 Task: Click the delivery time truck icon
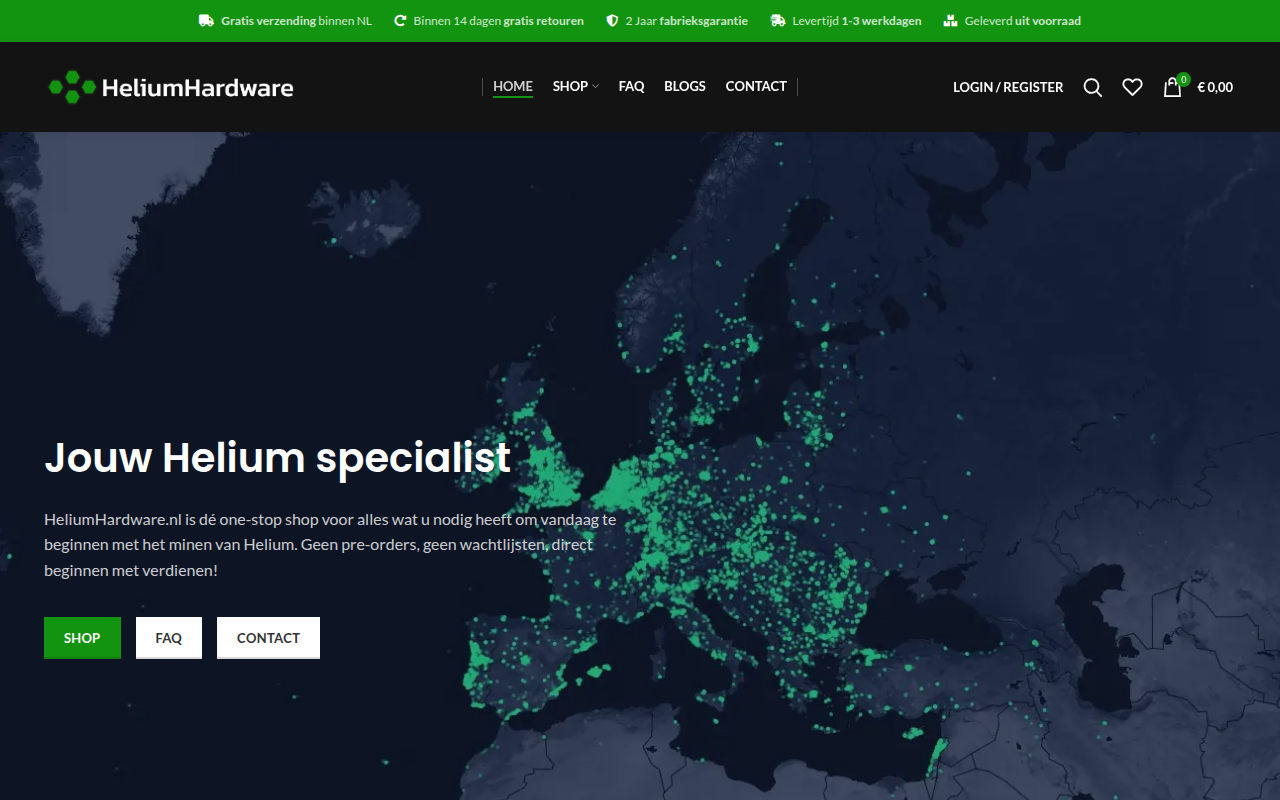(x=778, y=21)
